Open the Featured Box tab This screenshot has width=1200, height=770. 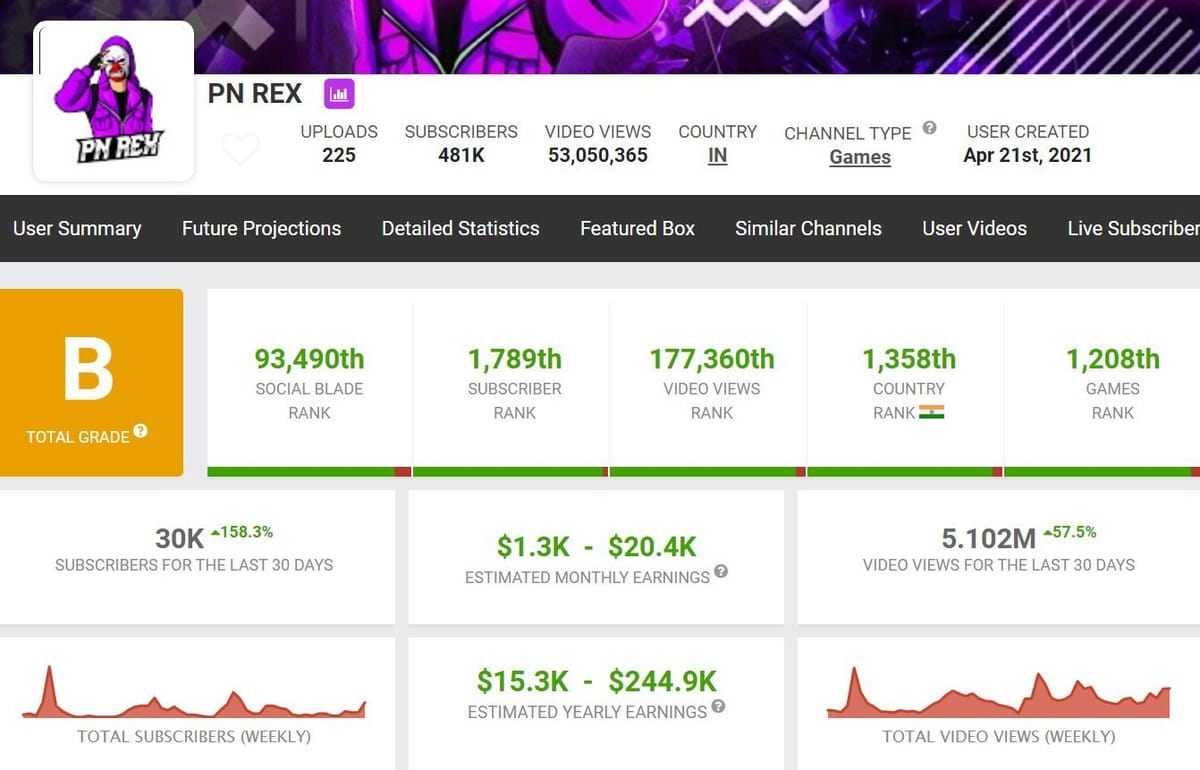(637, 228)
